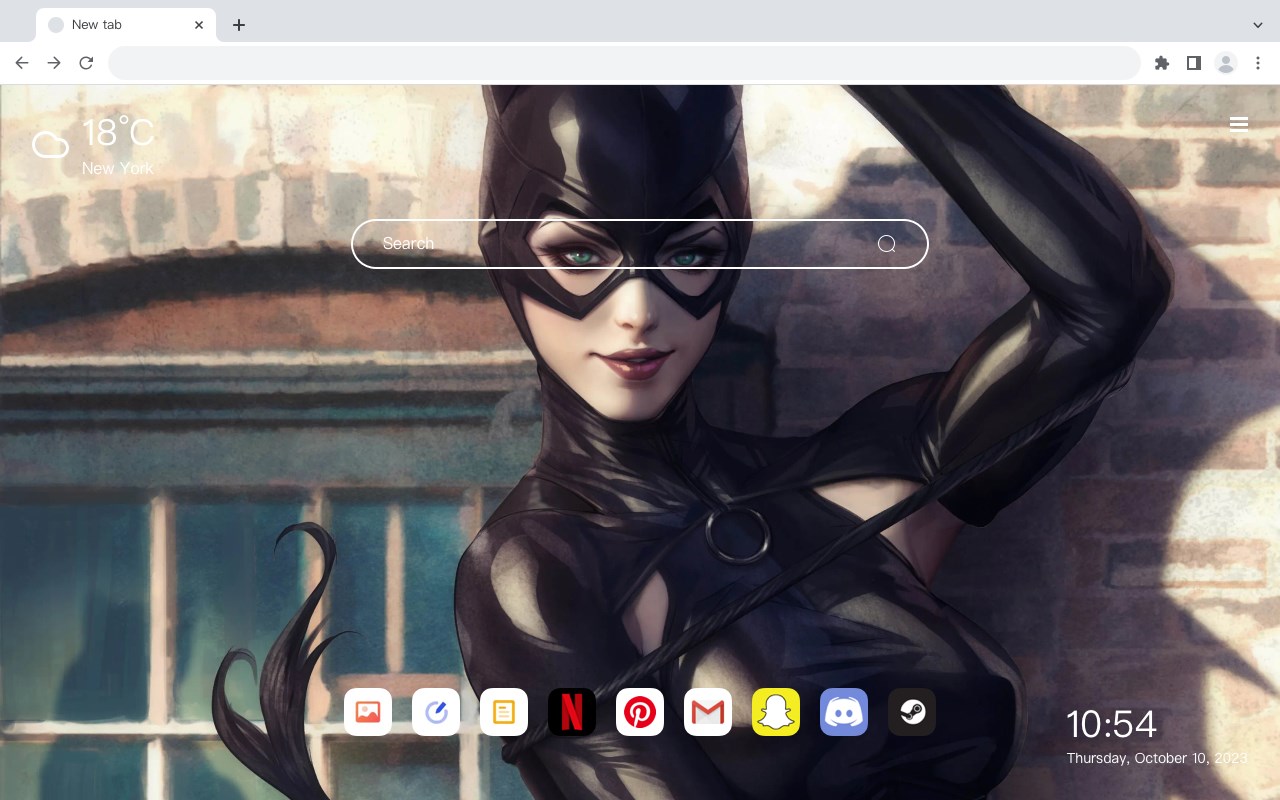Screen dimensions: 1280x800
Task: Open the profile avatar menu
Action: 1225,63
